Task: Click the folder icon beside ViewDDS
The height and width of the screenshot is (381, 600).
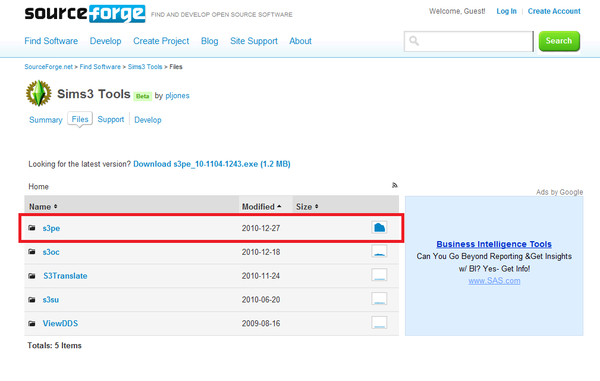Action: coord(32,324)
